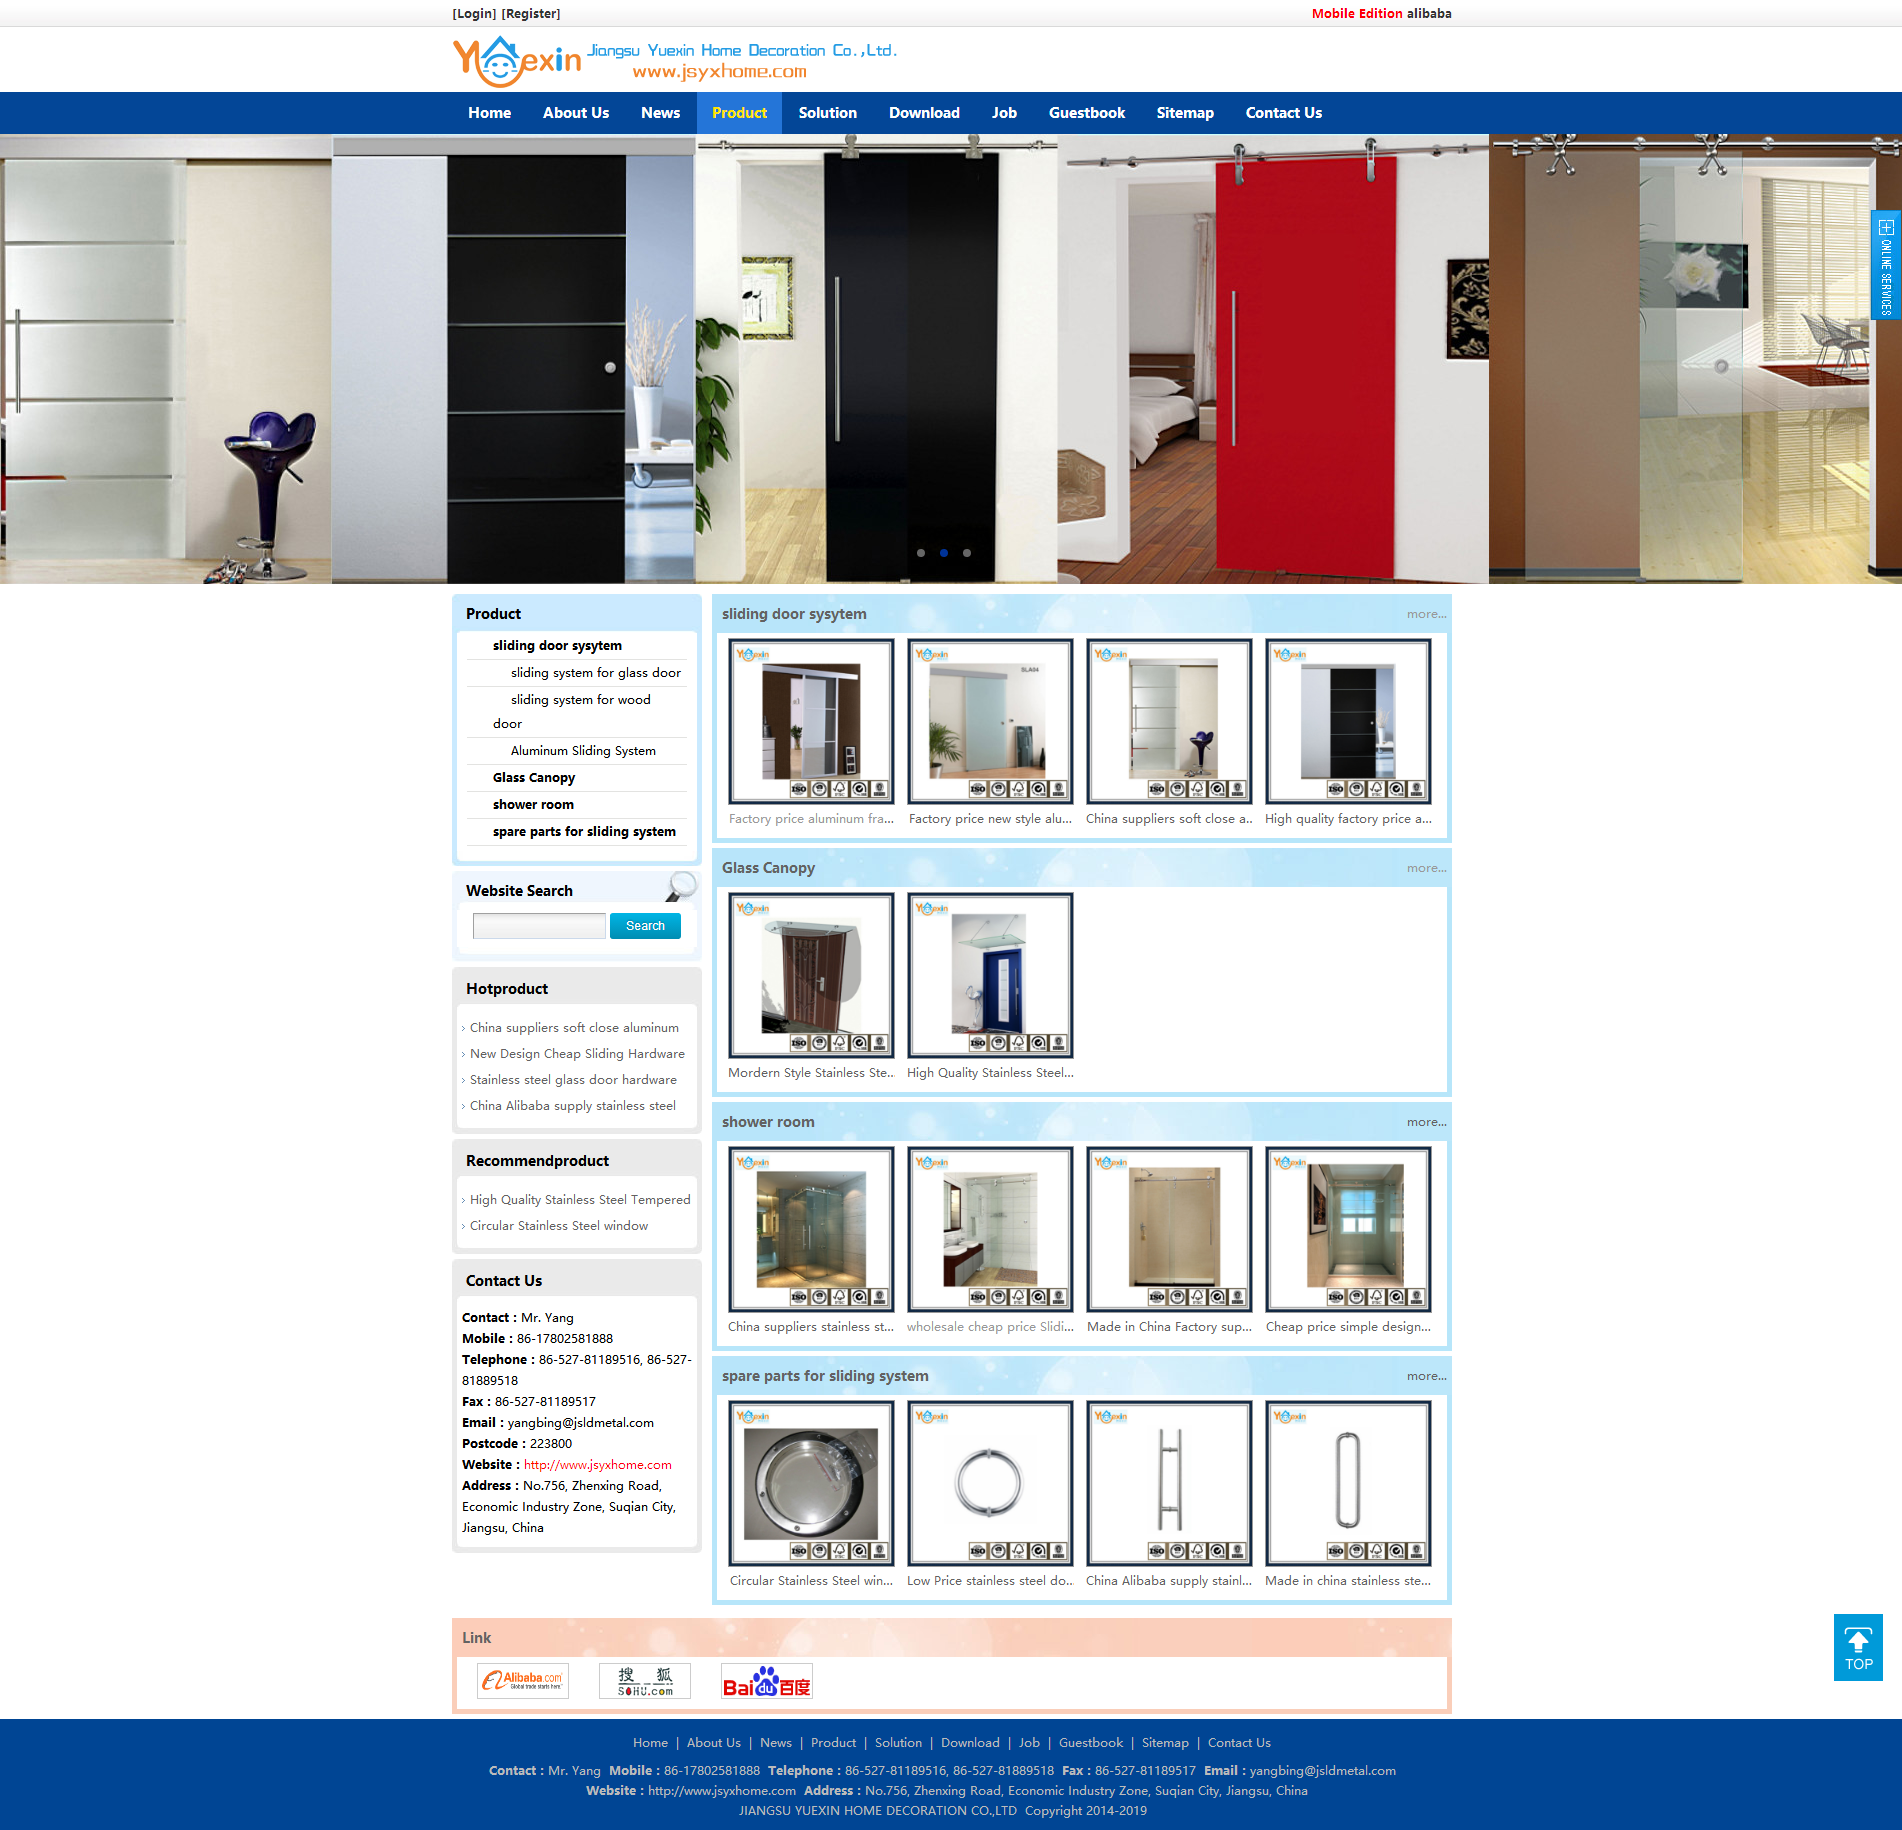Show more sliding door sysytem products
Viewport: 1902px width, 1830px height.
click(x=1426, y=614)
